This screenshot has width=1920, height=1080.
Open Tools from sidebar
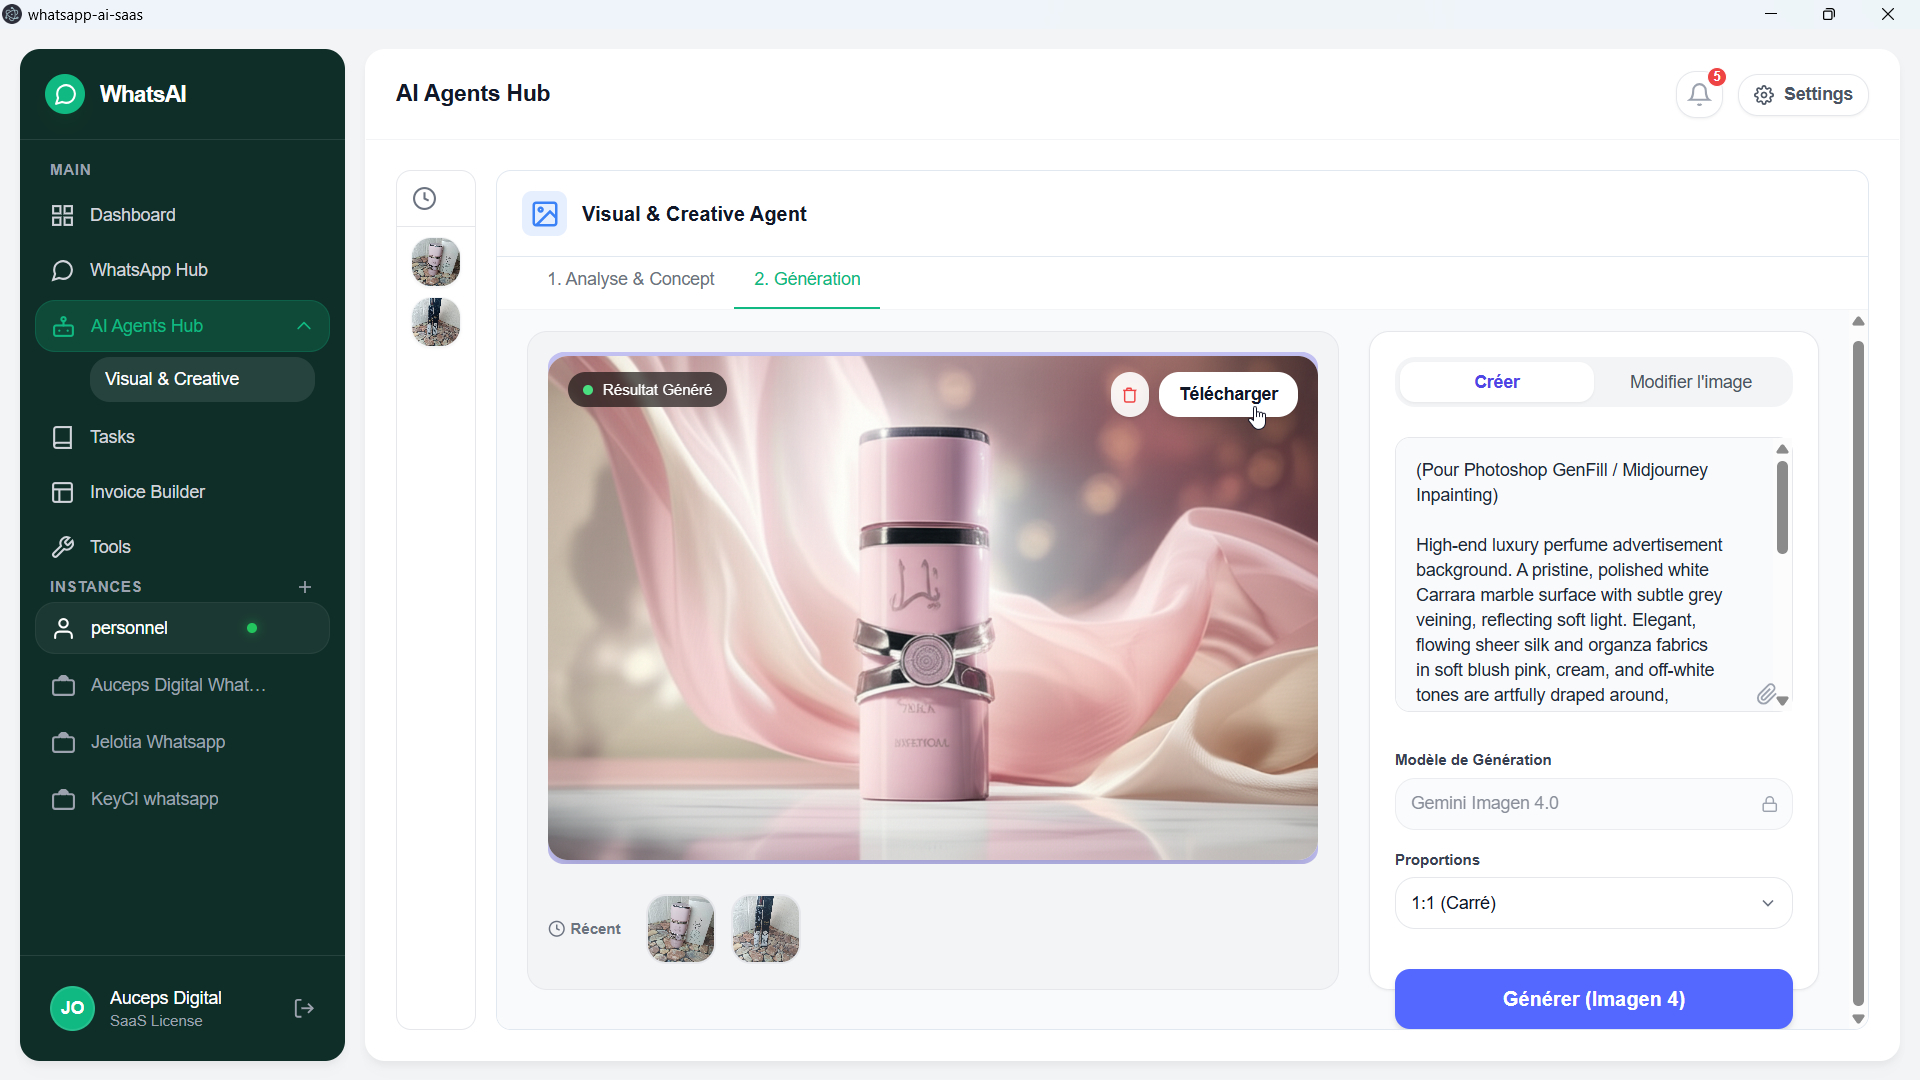[x=110, y=547]
